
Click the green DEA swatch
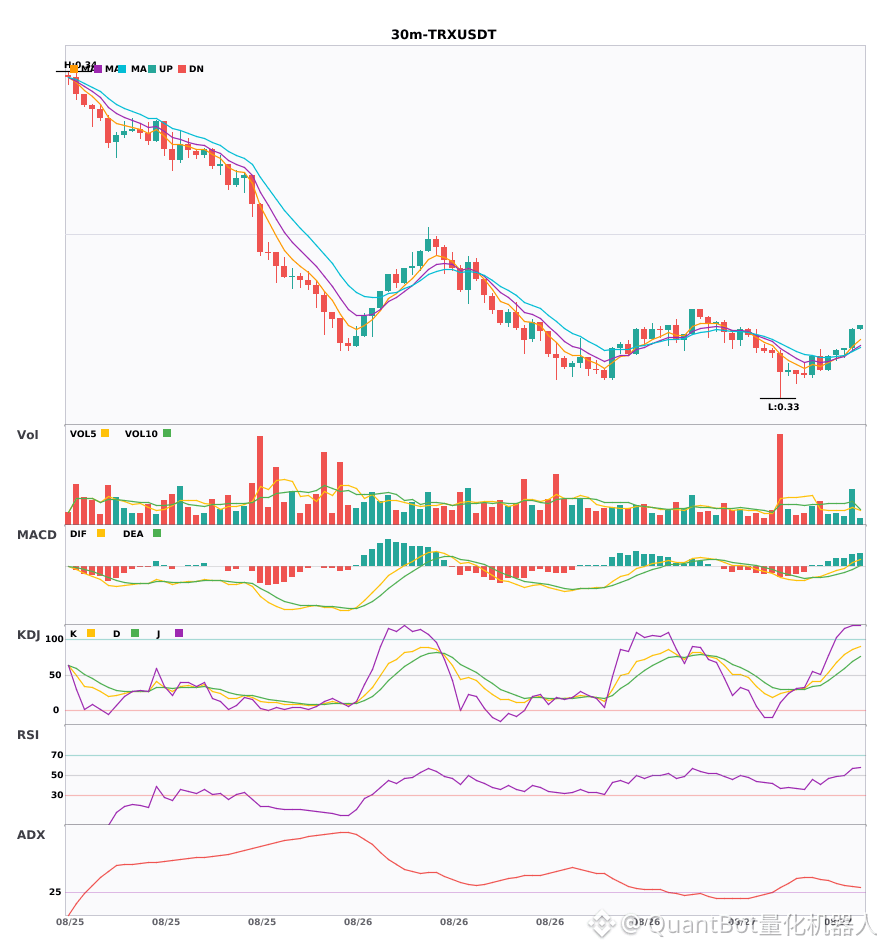click(x=157, y=533)
